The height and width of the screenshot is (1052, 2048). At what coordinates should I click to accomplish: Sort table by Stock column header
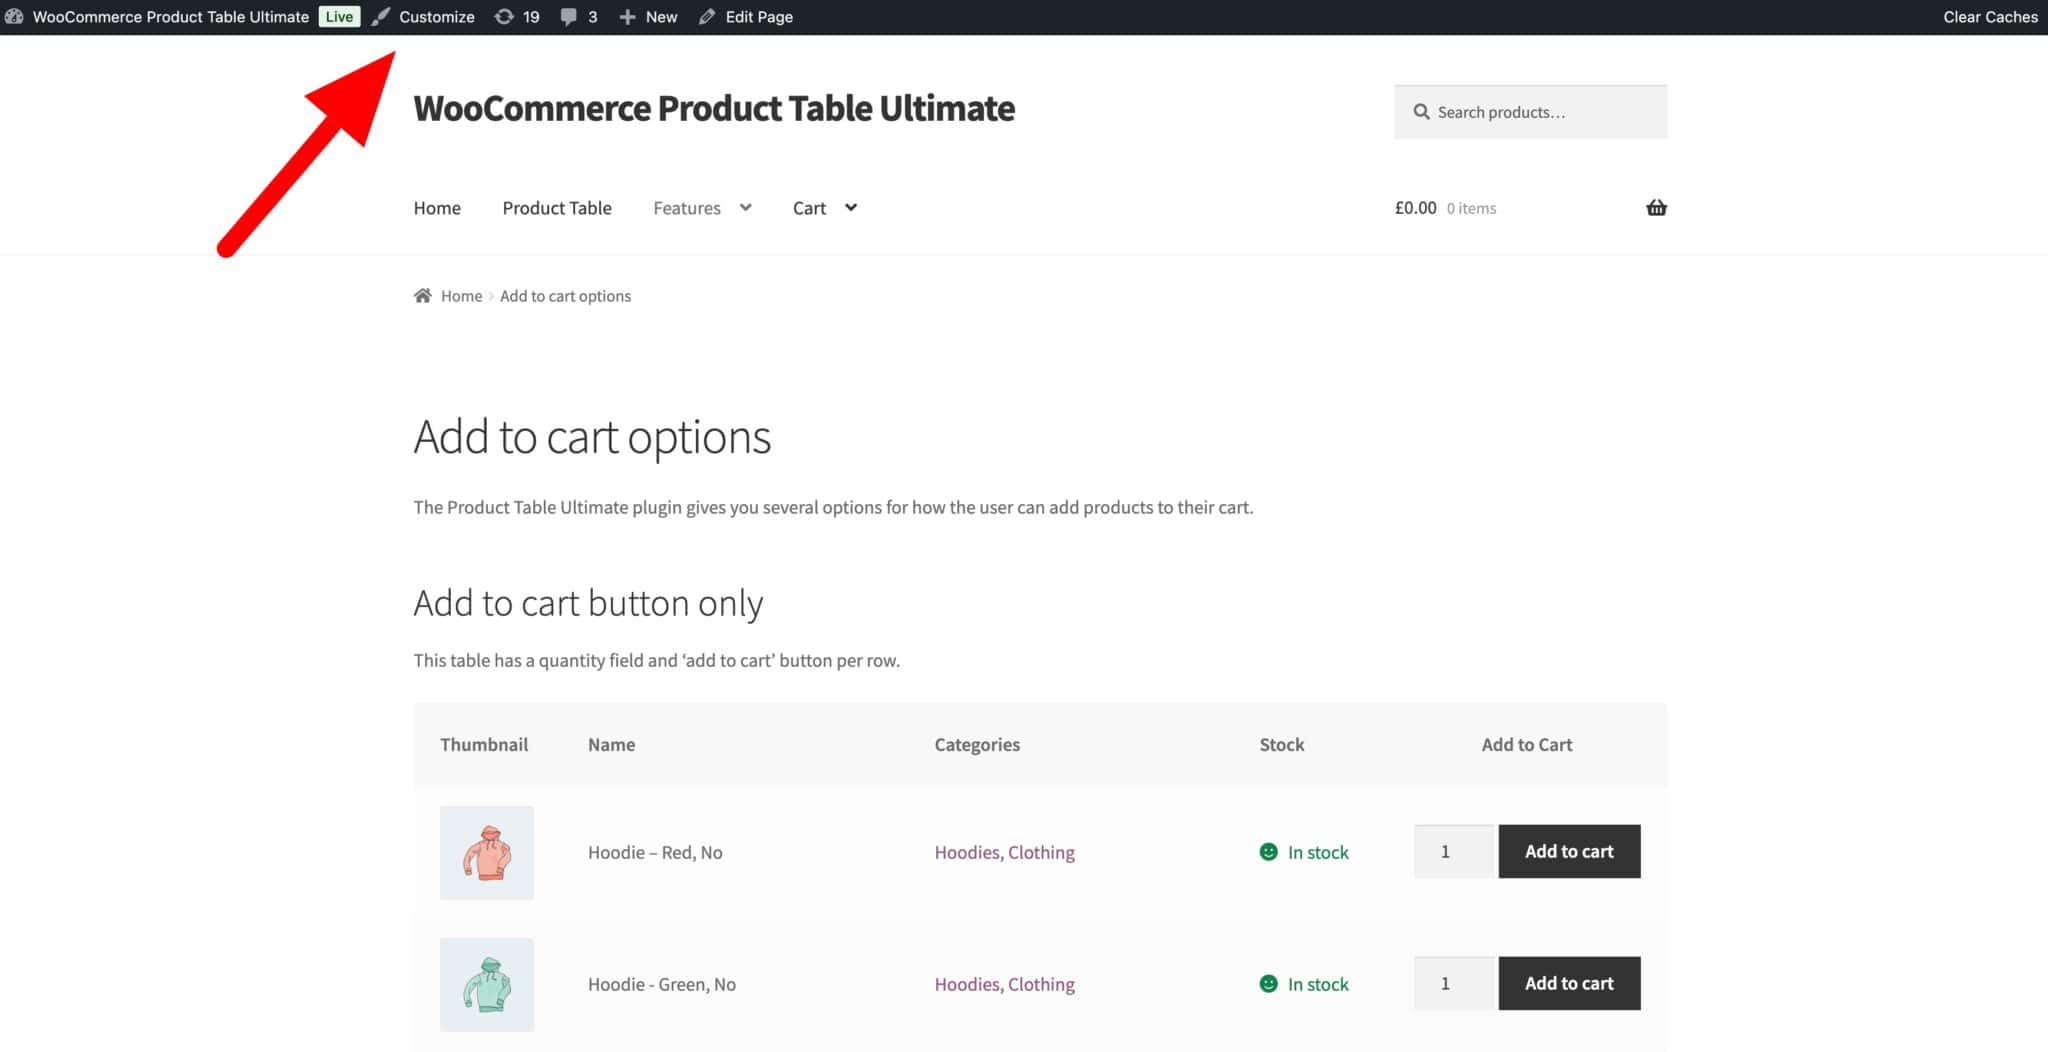(x=1282, y=745)
